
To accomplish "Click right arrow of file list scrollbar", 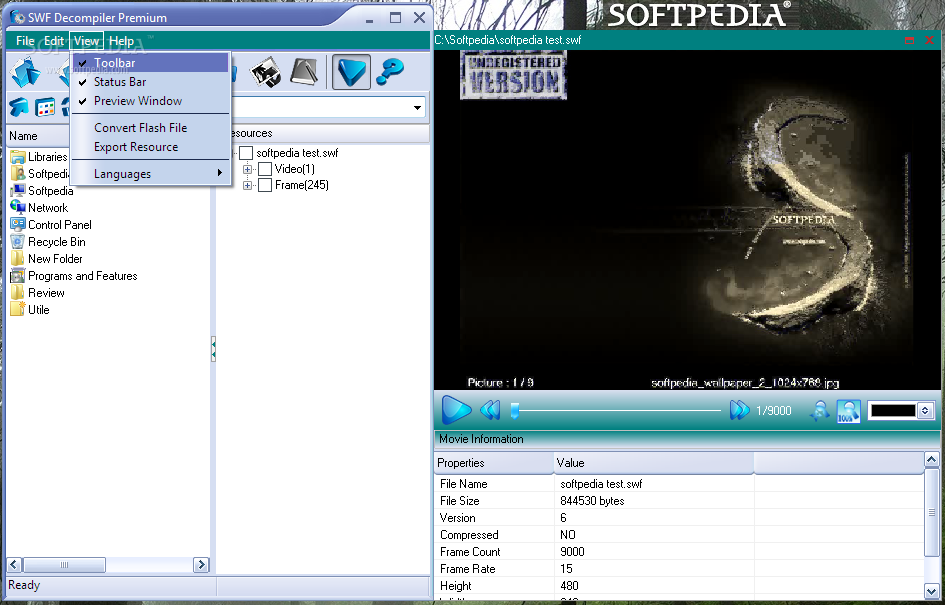I will pyautogui.click(x=201, y=565).
